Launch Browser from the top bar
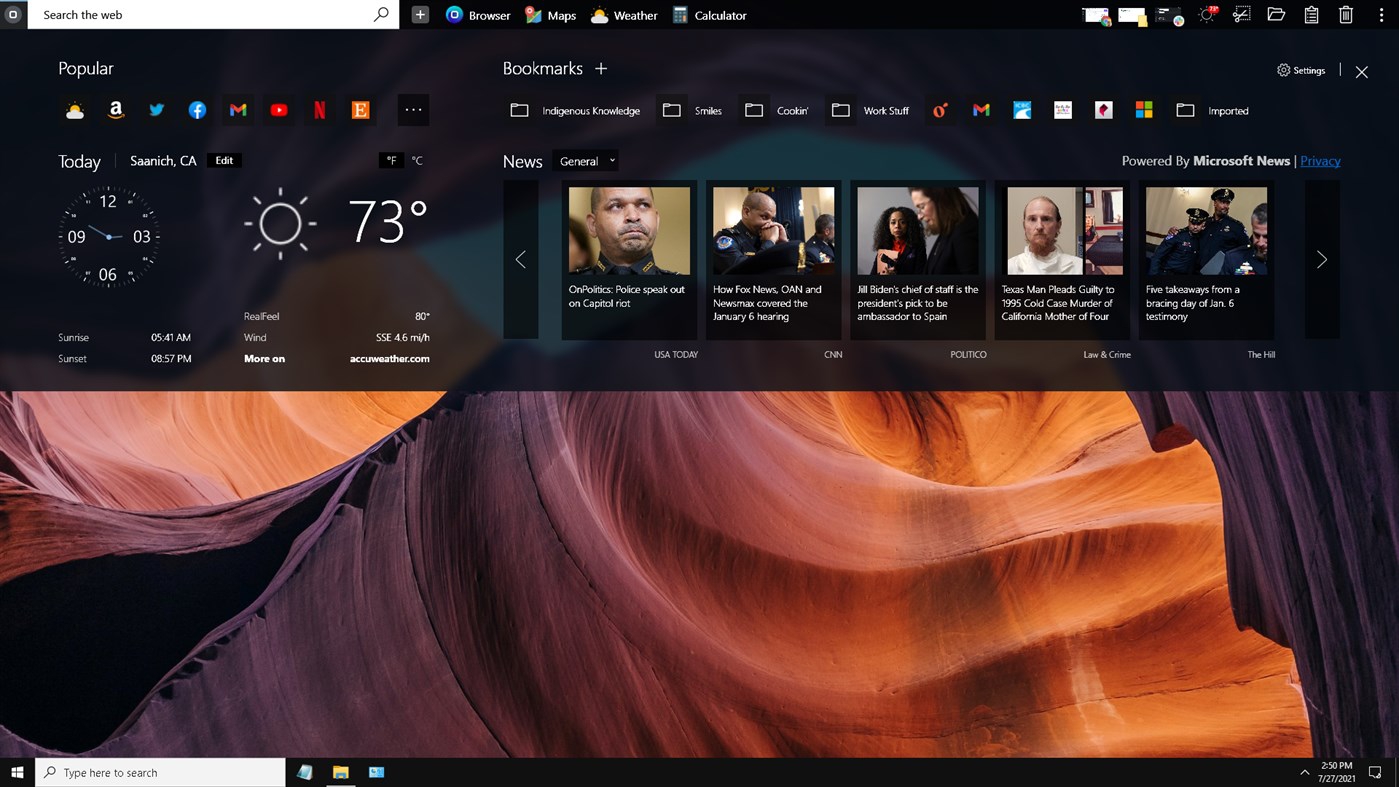 (x=478, y=15)
